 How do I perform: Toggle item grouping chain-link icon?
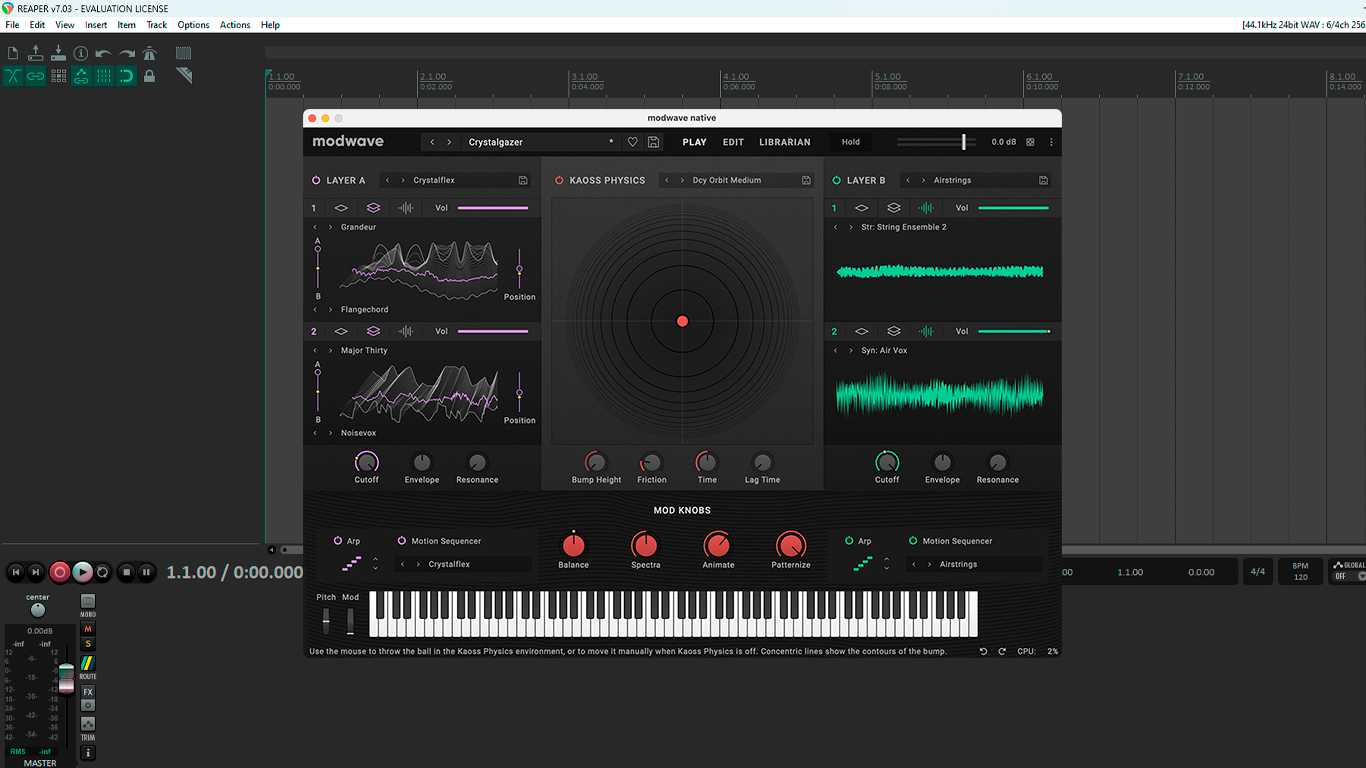click(36, 76)
